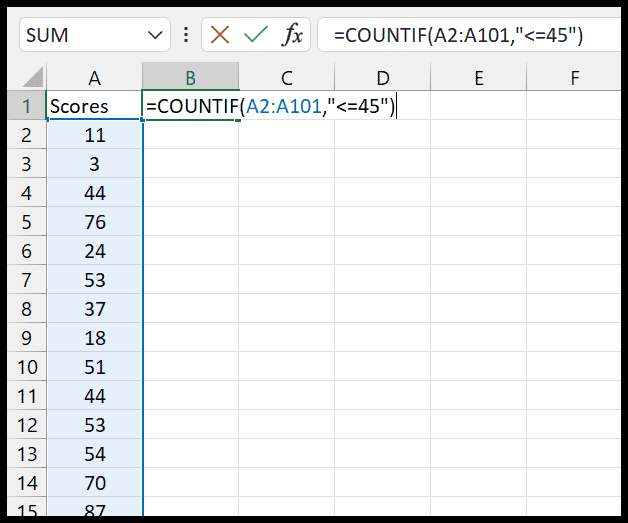Click cell A11 containing 44

[x=95, y=396]
